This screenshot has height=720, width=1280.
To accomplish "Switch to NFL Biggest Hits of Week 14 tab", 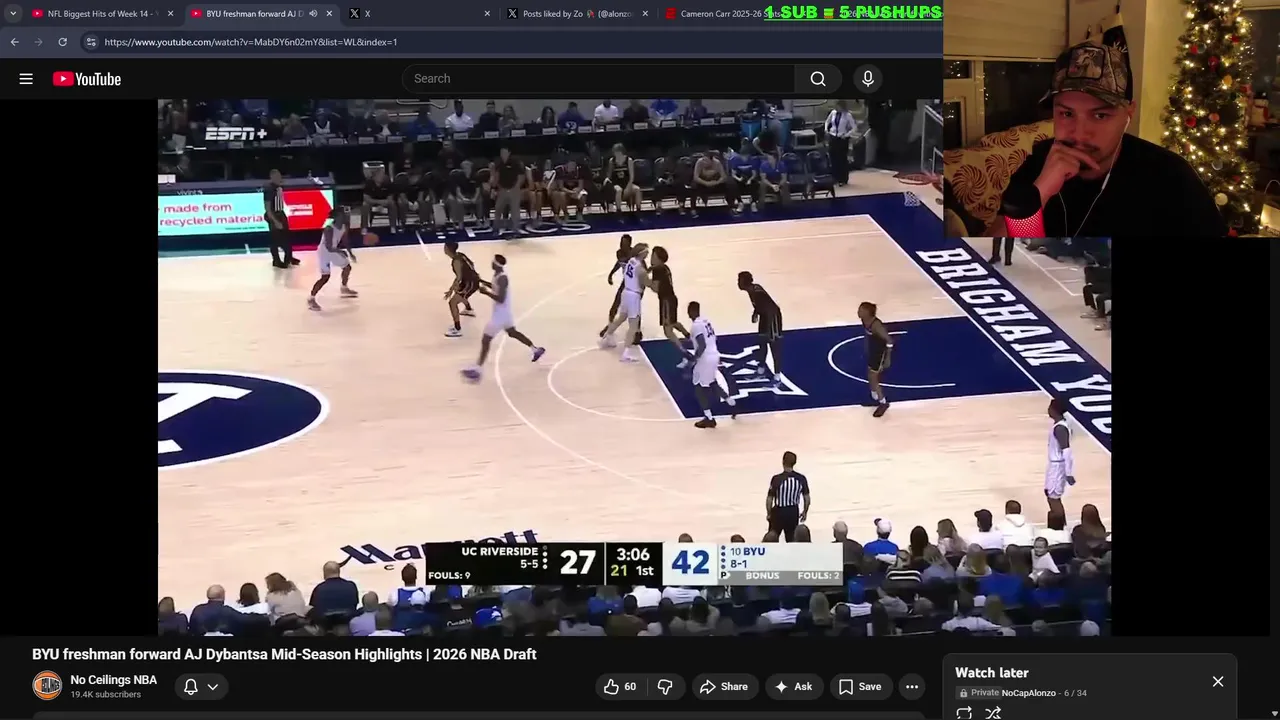I will pos(102,14).
